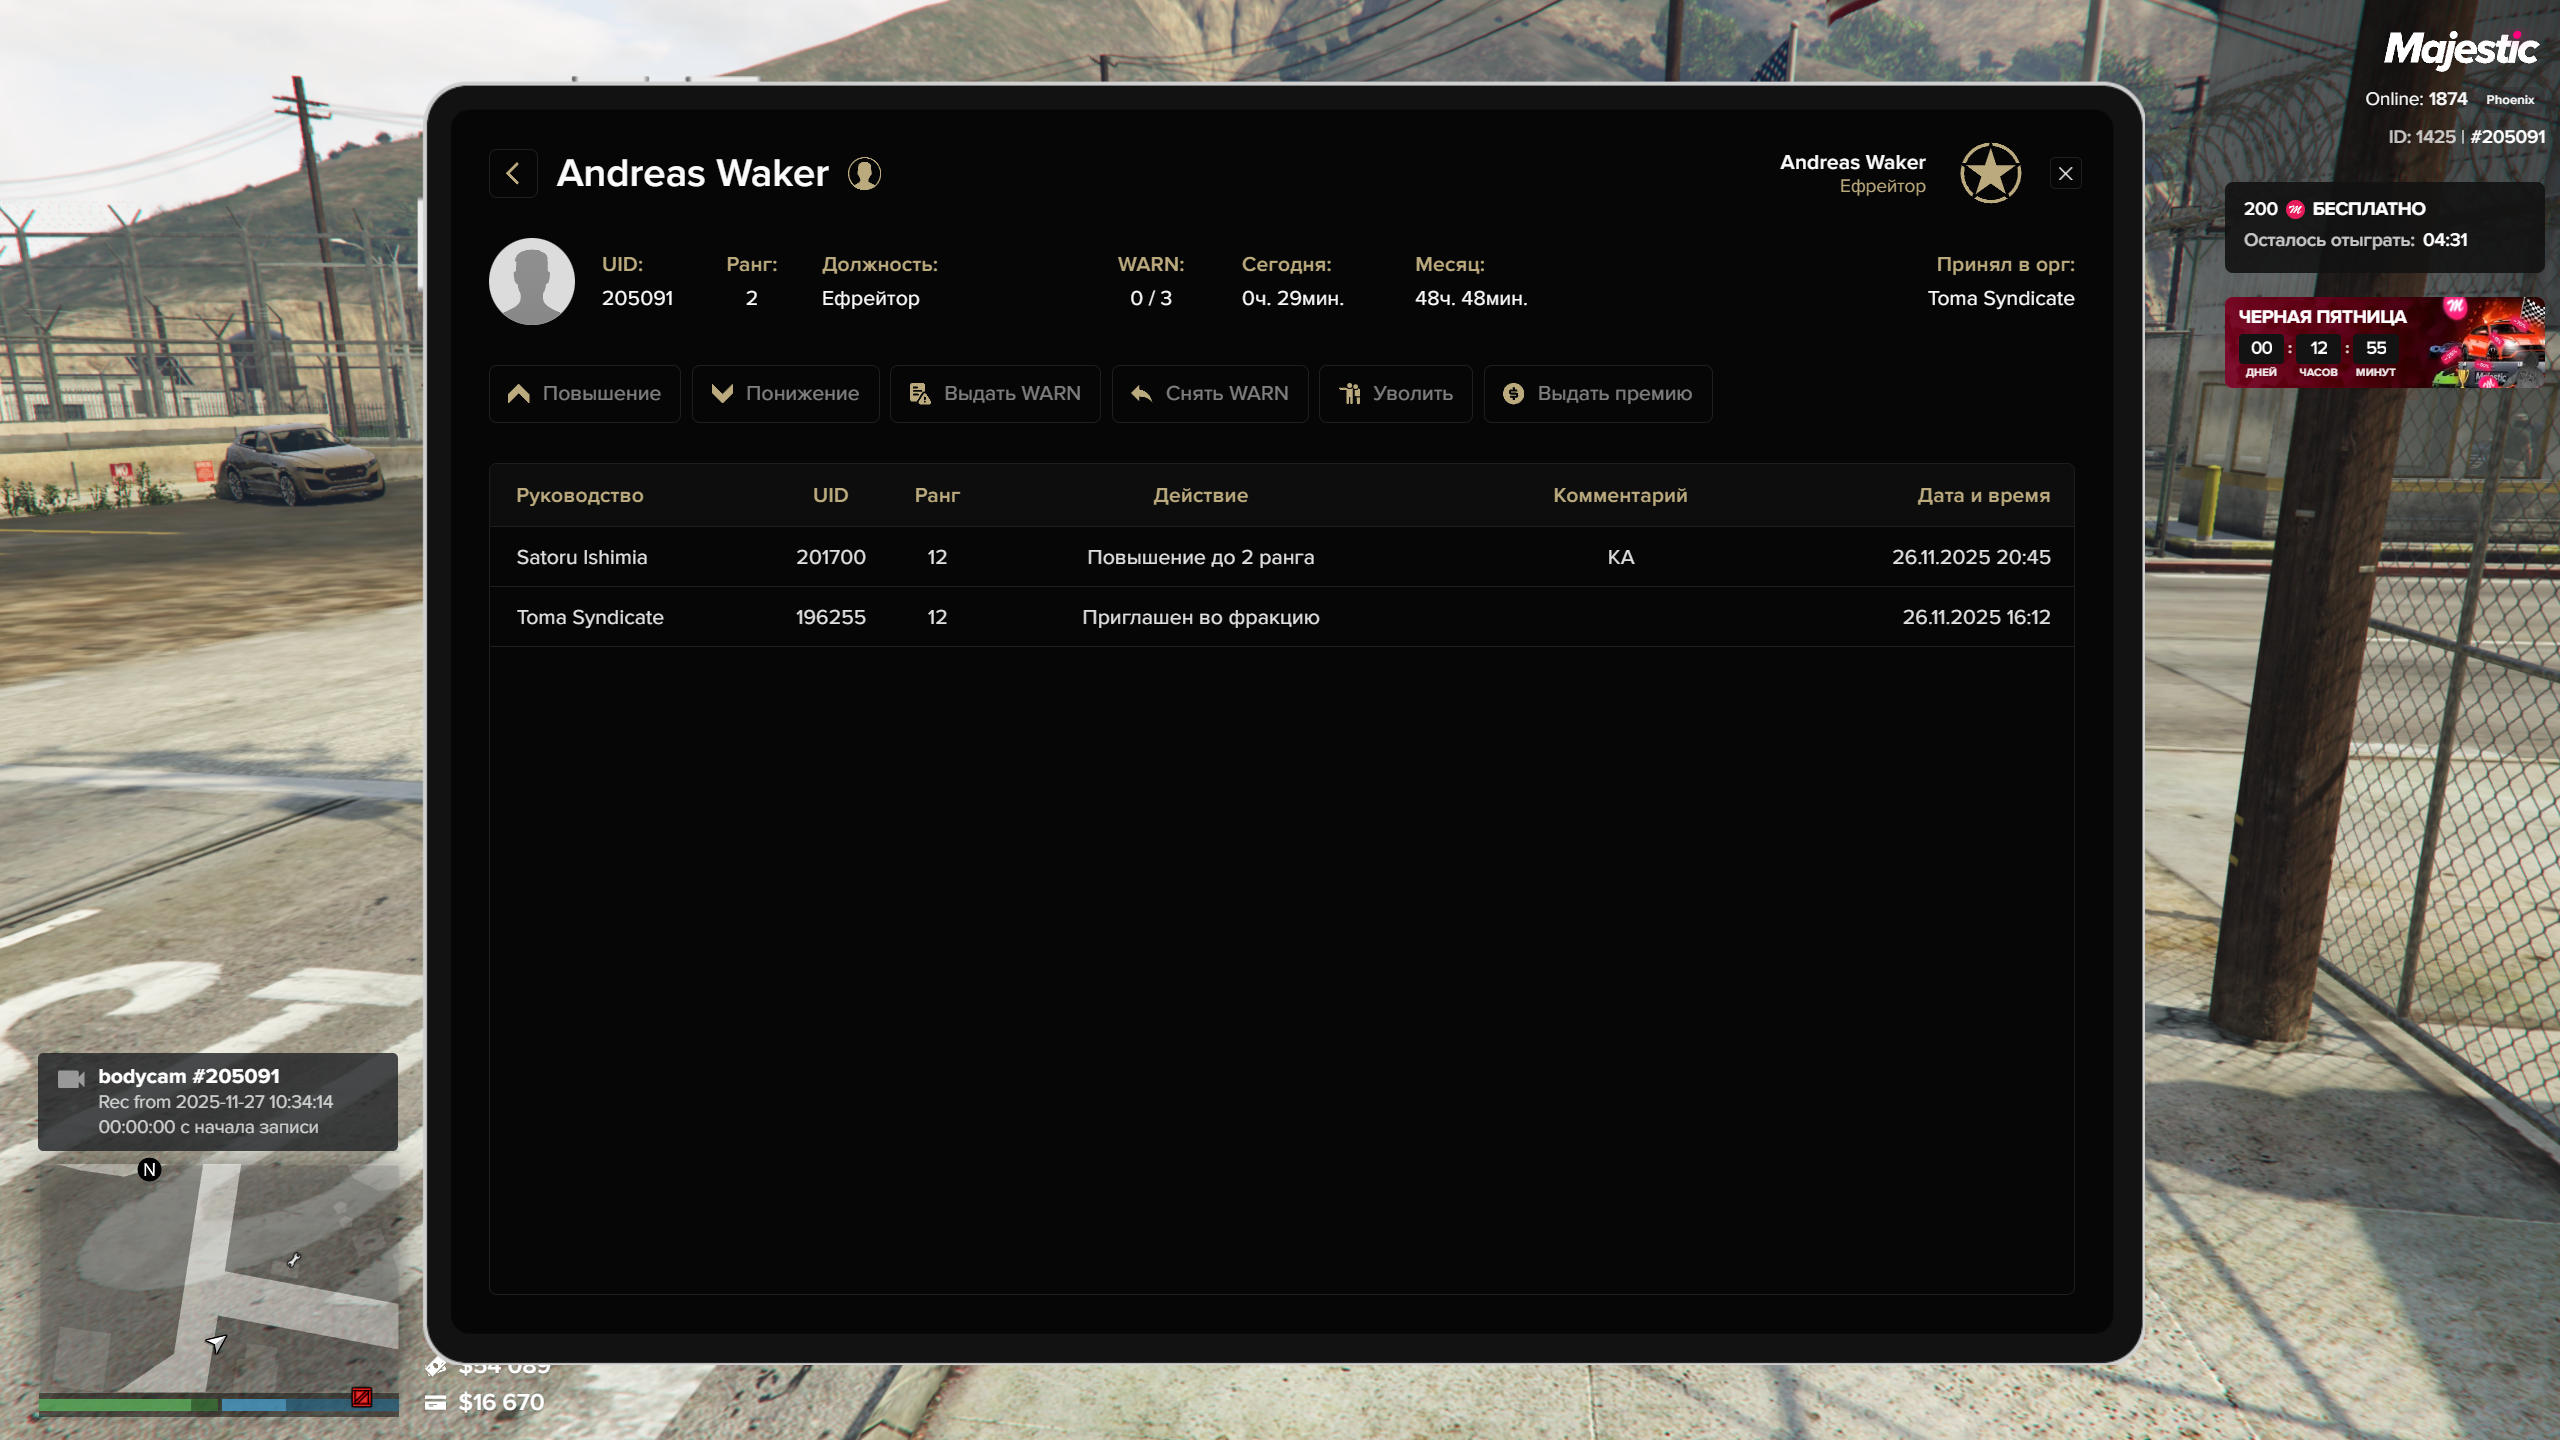Close the tablet panel with X button
This screenshot has width=2560, height=1440.
[2065, 174]
